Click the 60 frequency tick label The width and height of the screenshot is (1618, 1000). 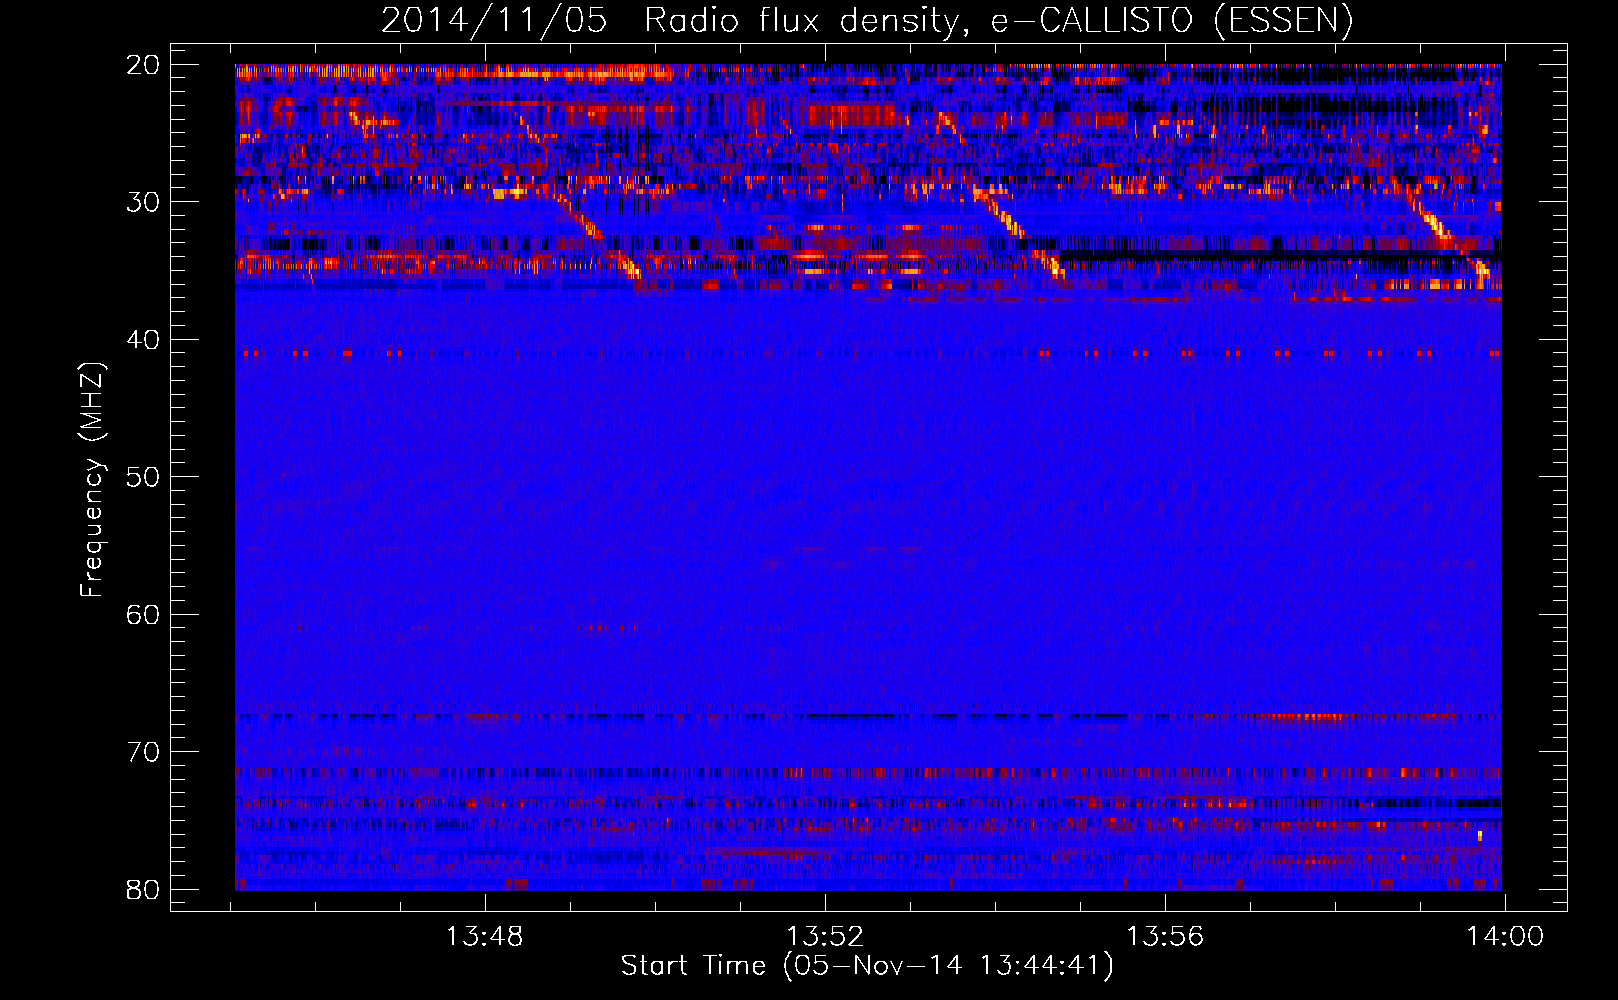click(144, 615)
